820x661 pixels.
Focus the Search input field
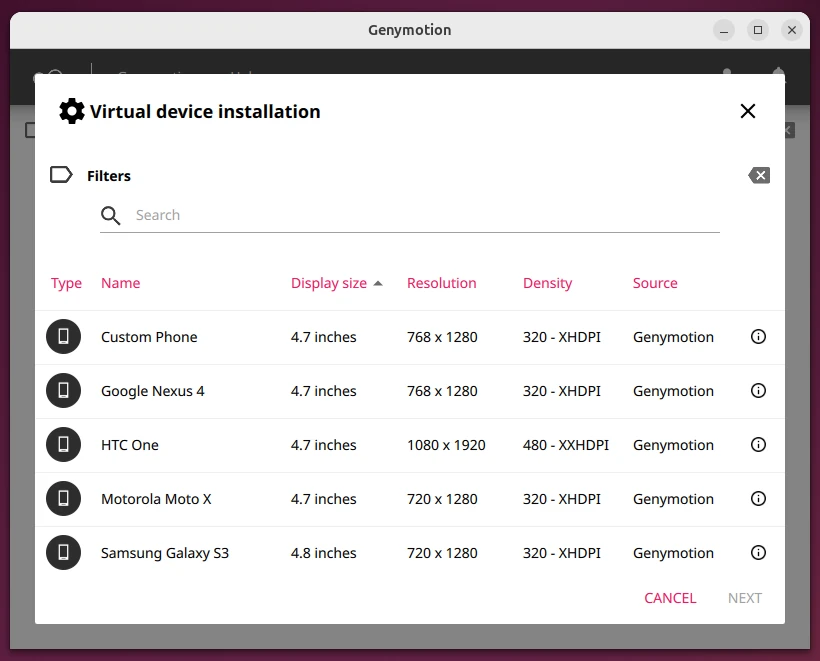click(420, 215)
